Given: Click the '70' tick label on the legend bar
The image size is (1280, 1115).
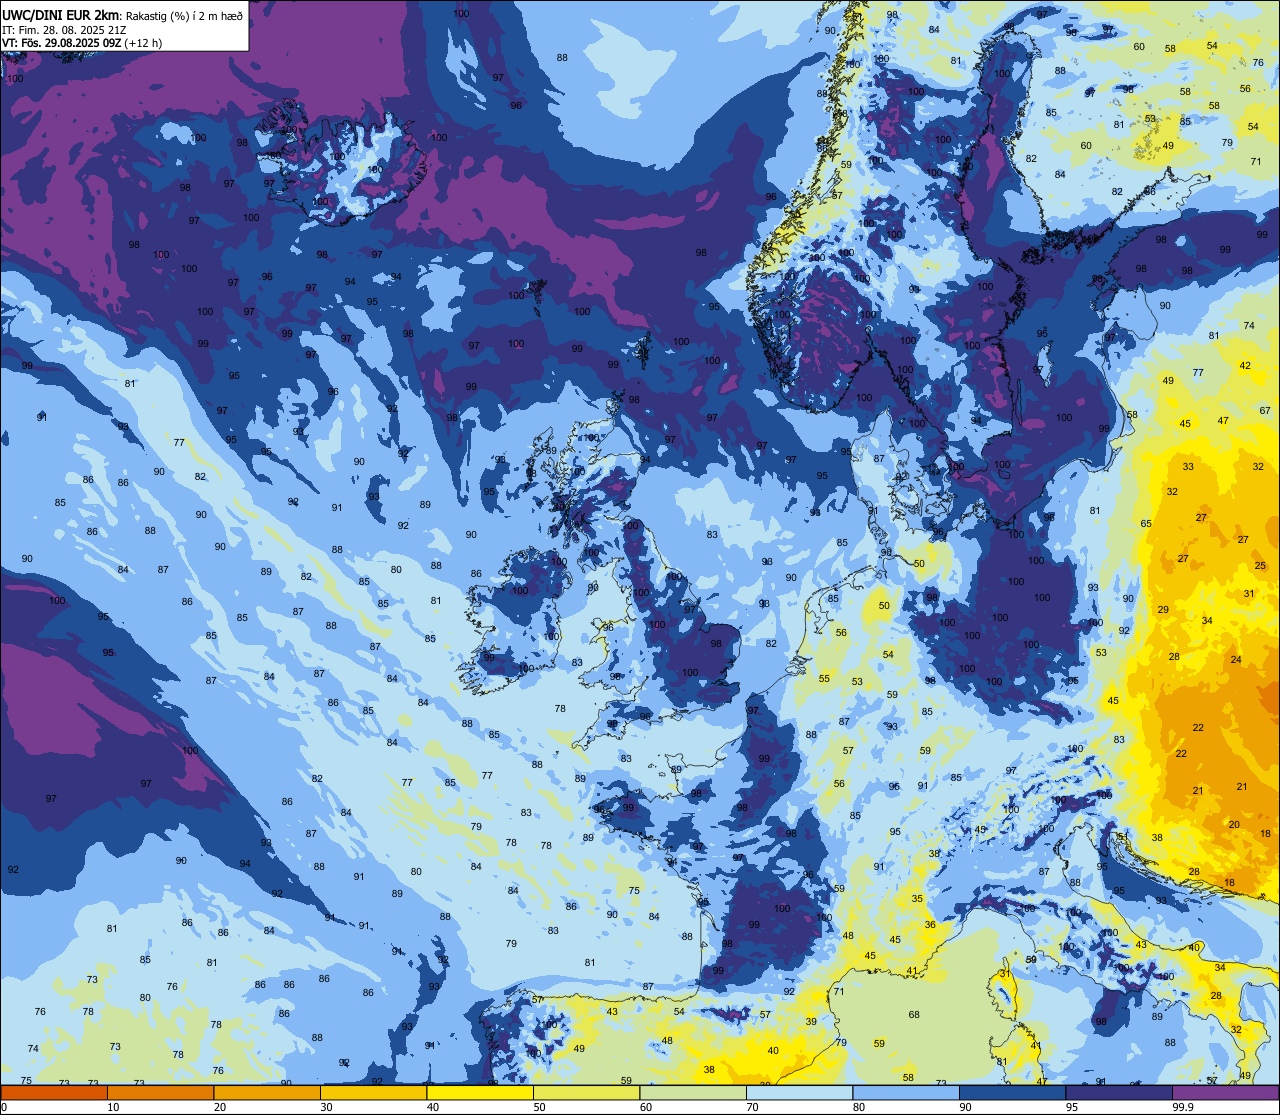Looking at the screenshot, I should (x=752, y=1107).
